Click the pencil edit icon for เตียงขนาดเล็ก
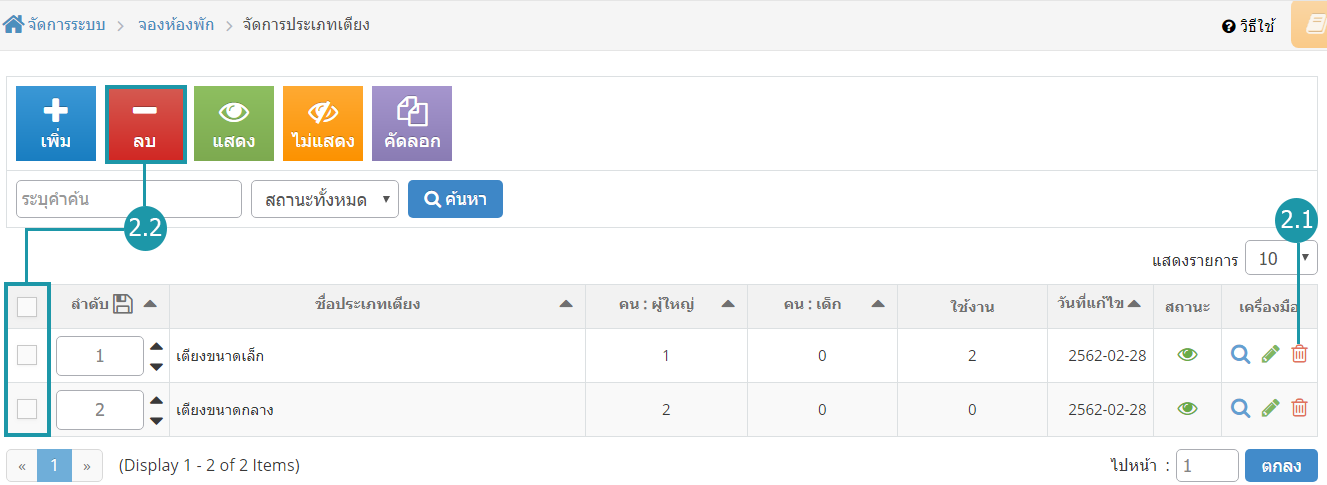This screenshot has width=1327, height=485. click(x=1270, y=354)
